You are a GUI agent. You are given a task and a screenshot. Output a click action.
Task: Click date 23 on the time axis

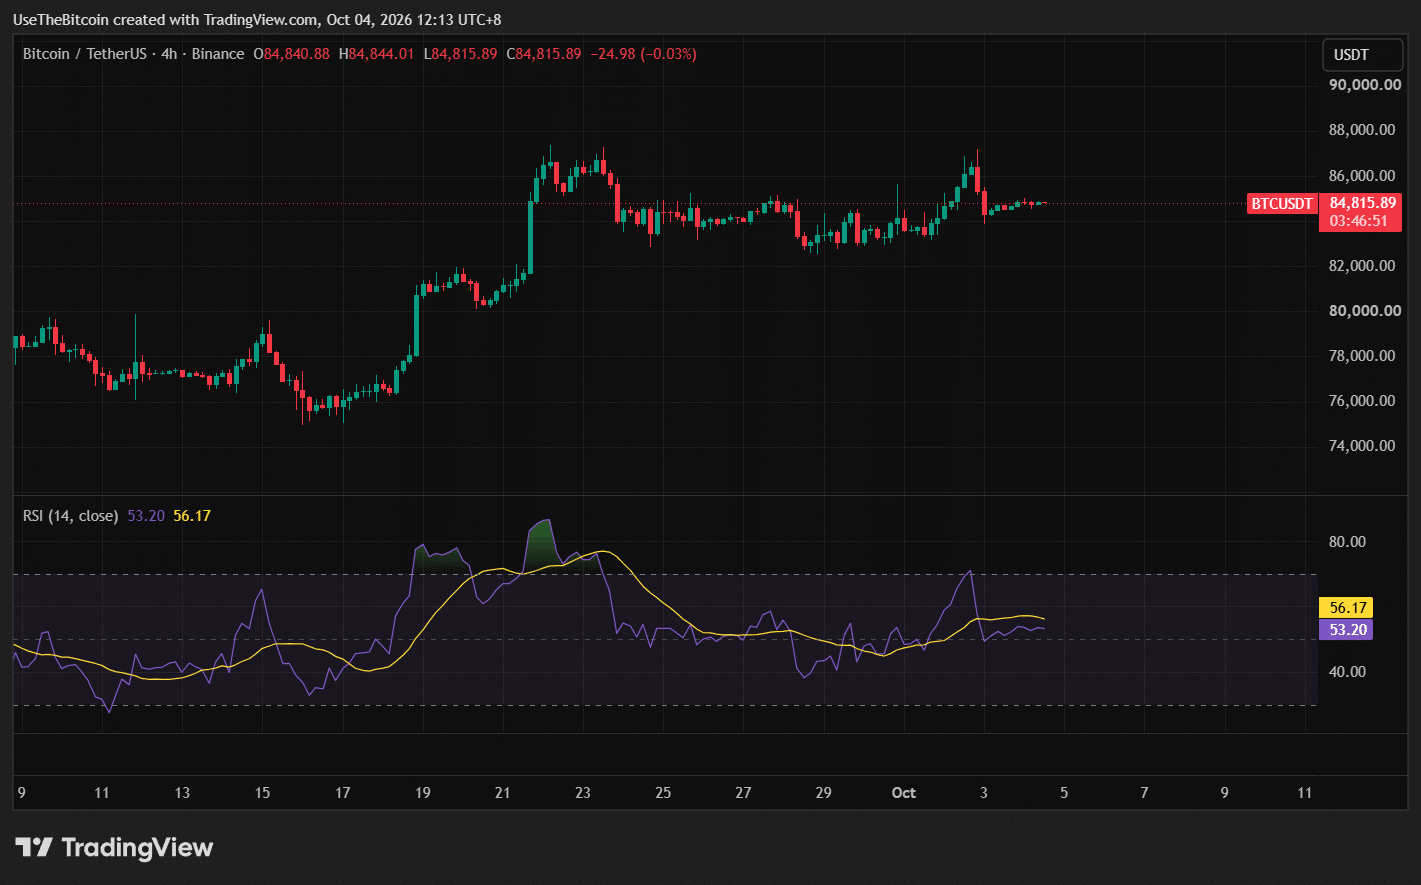tap(583, 793)
